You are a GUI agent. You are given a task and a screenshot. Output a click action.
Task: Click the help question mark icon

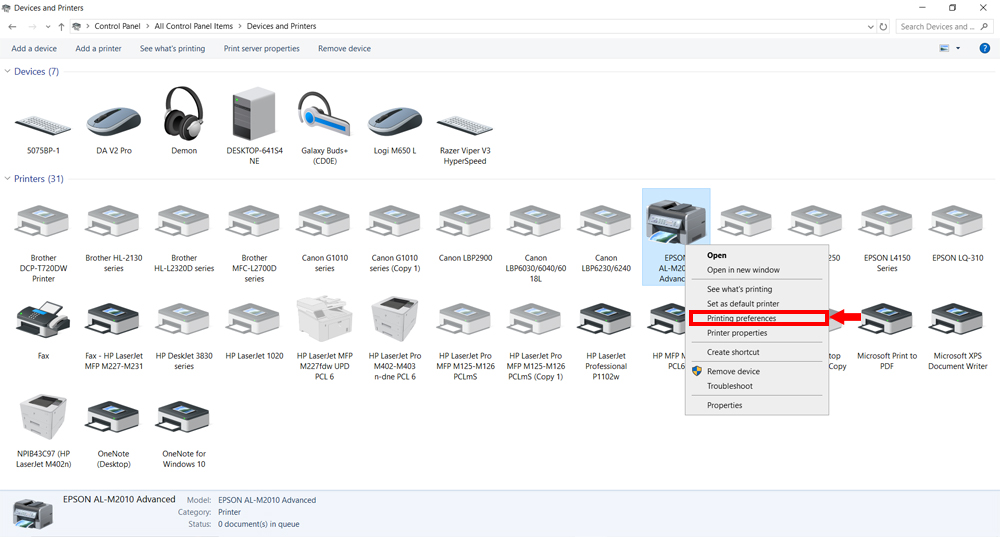point(984,48)
